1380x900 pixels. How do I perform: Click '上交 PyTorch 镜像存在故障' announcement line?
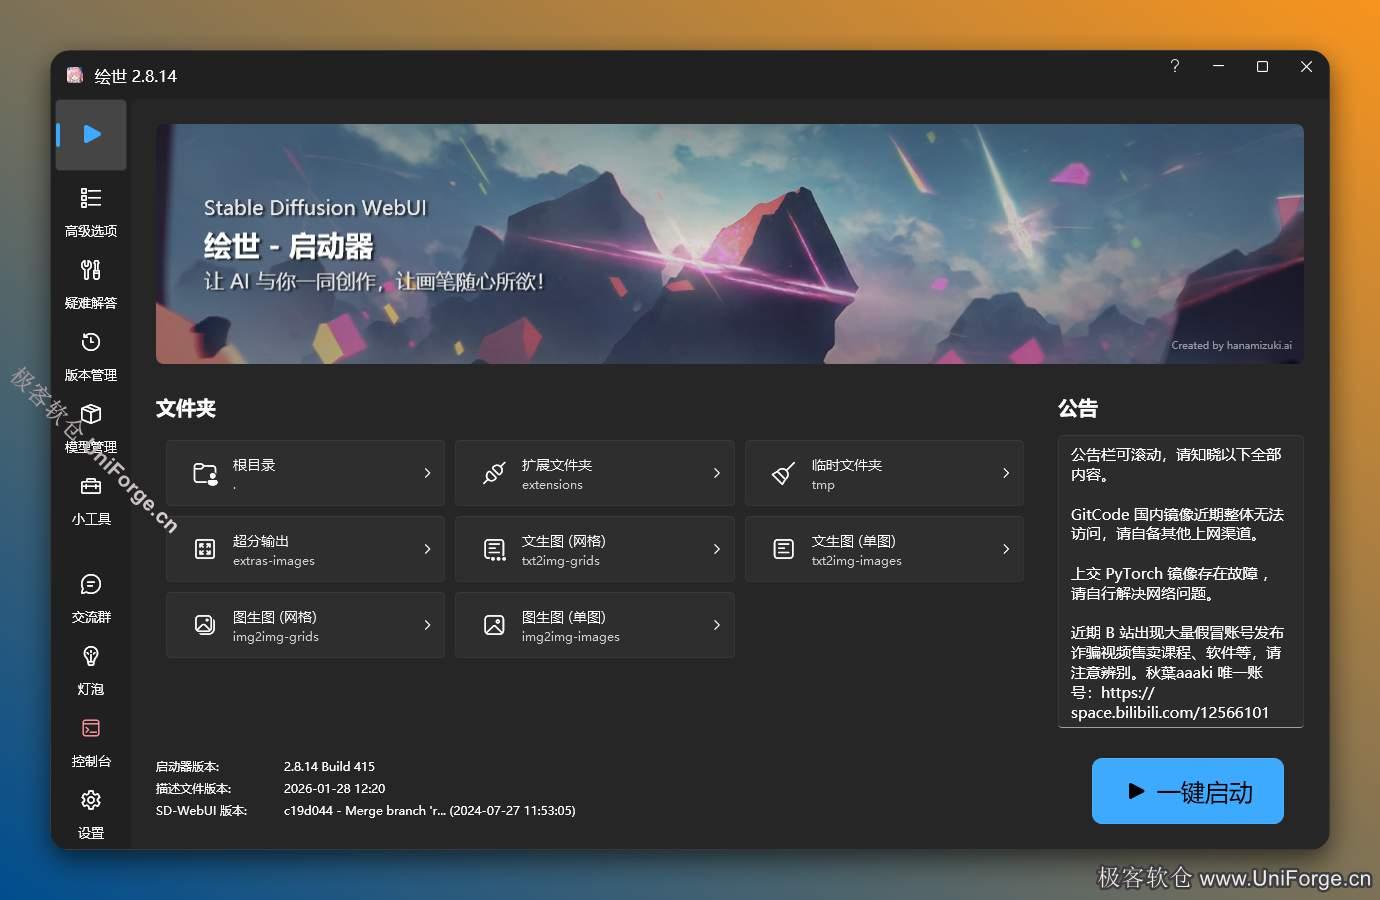(x=1170, y=574)
